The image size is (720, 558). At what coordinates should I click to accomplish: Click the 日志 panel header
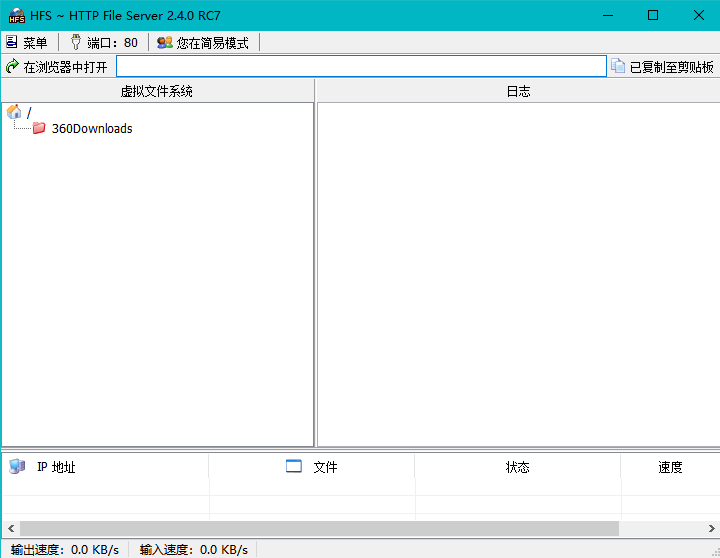(x=518, y=91)
